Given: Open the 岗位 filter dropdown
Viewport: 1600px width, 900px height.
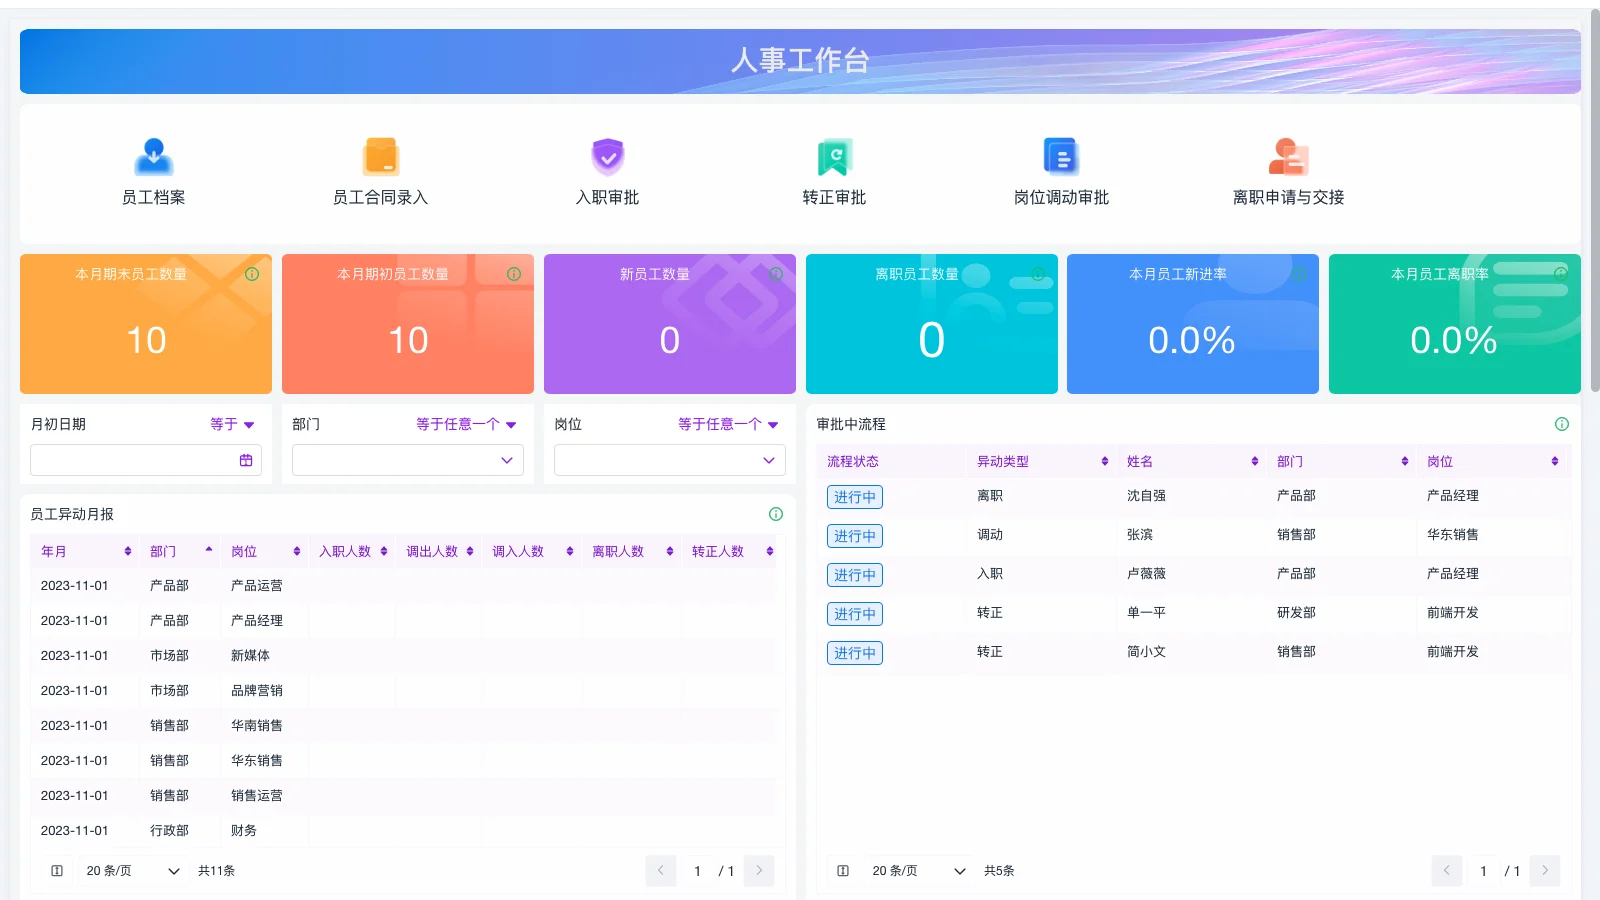Looking at the screenshot, I should [x=668, y=460].
